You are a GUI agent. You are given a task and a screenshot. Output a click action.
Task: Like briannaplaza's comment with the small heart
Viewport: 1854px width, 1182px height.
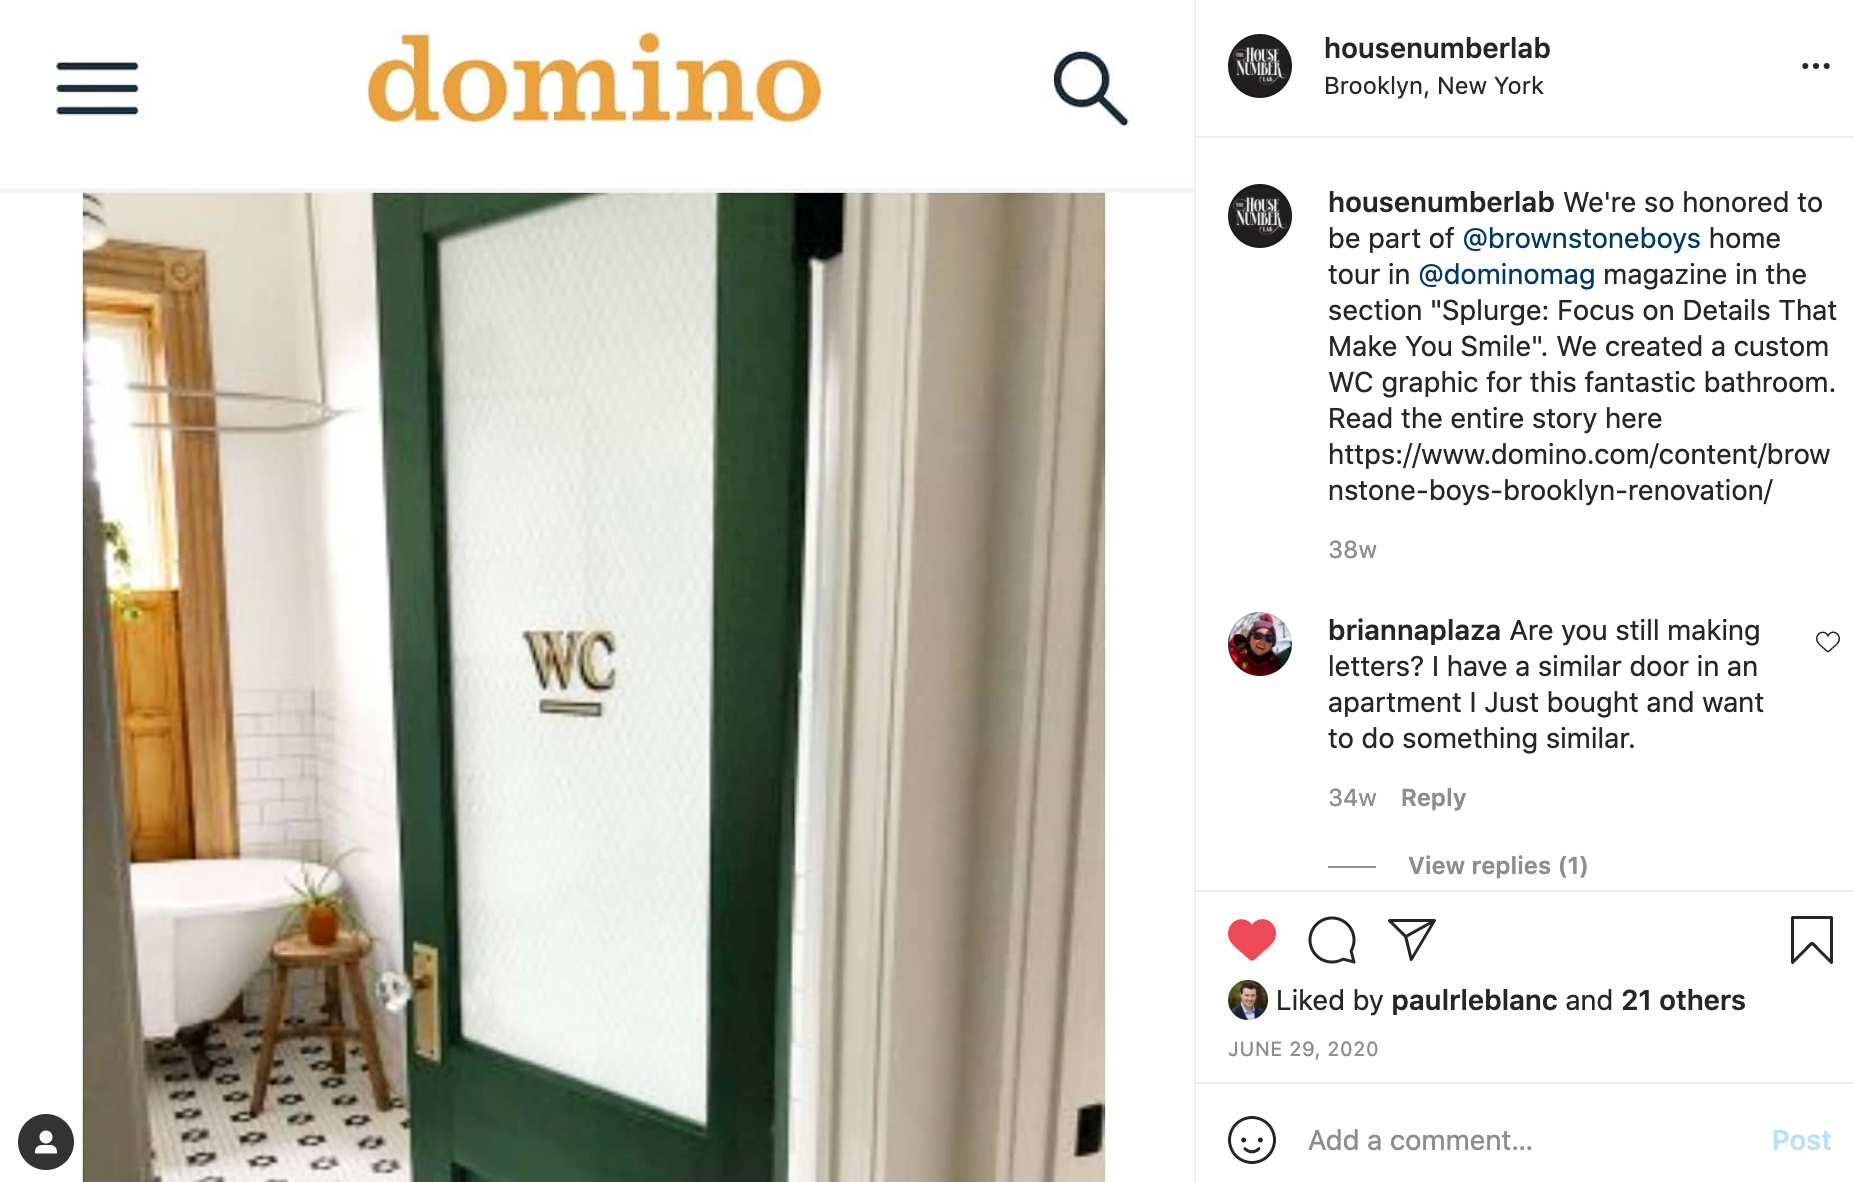1827,642
